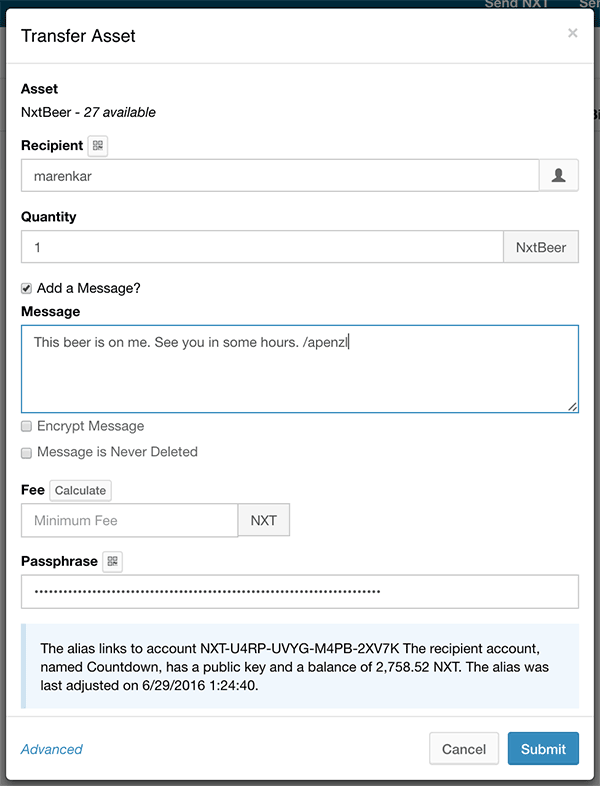Enable Message is Never Deleted checkbox
This screenshot has width=600, height=786.
click(27, 453)
